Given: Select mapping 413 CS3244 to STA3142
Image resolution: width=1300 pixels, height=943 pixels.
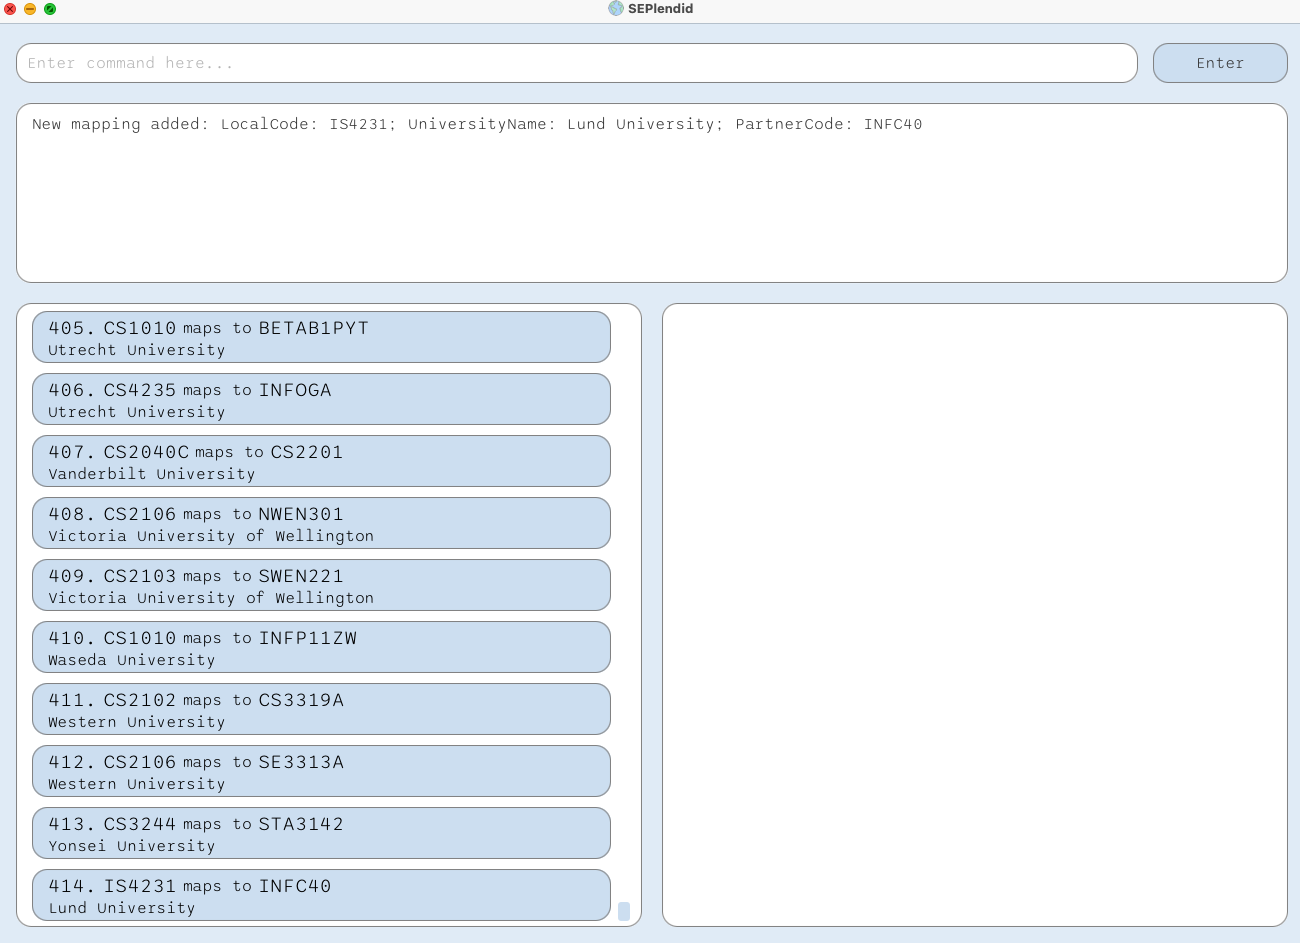Looking at the screenshot, I should point(321,833).
